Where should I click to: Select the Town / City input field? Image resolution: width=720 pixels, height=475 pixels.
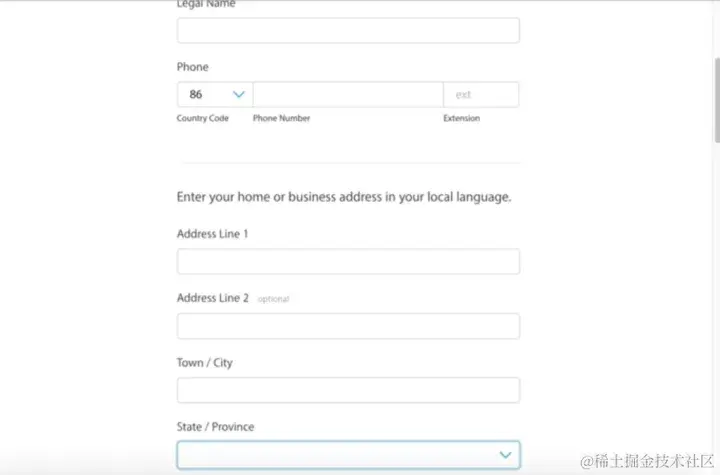coord(349,390)
